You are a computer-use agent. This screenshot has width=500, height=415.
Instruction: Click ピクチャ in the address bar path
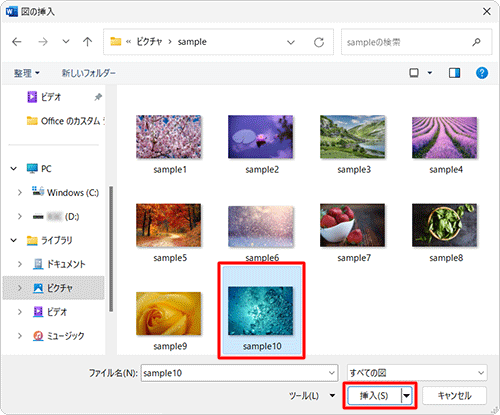click(x=149, y=42)
